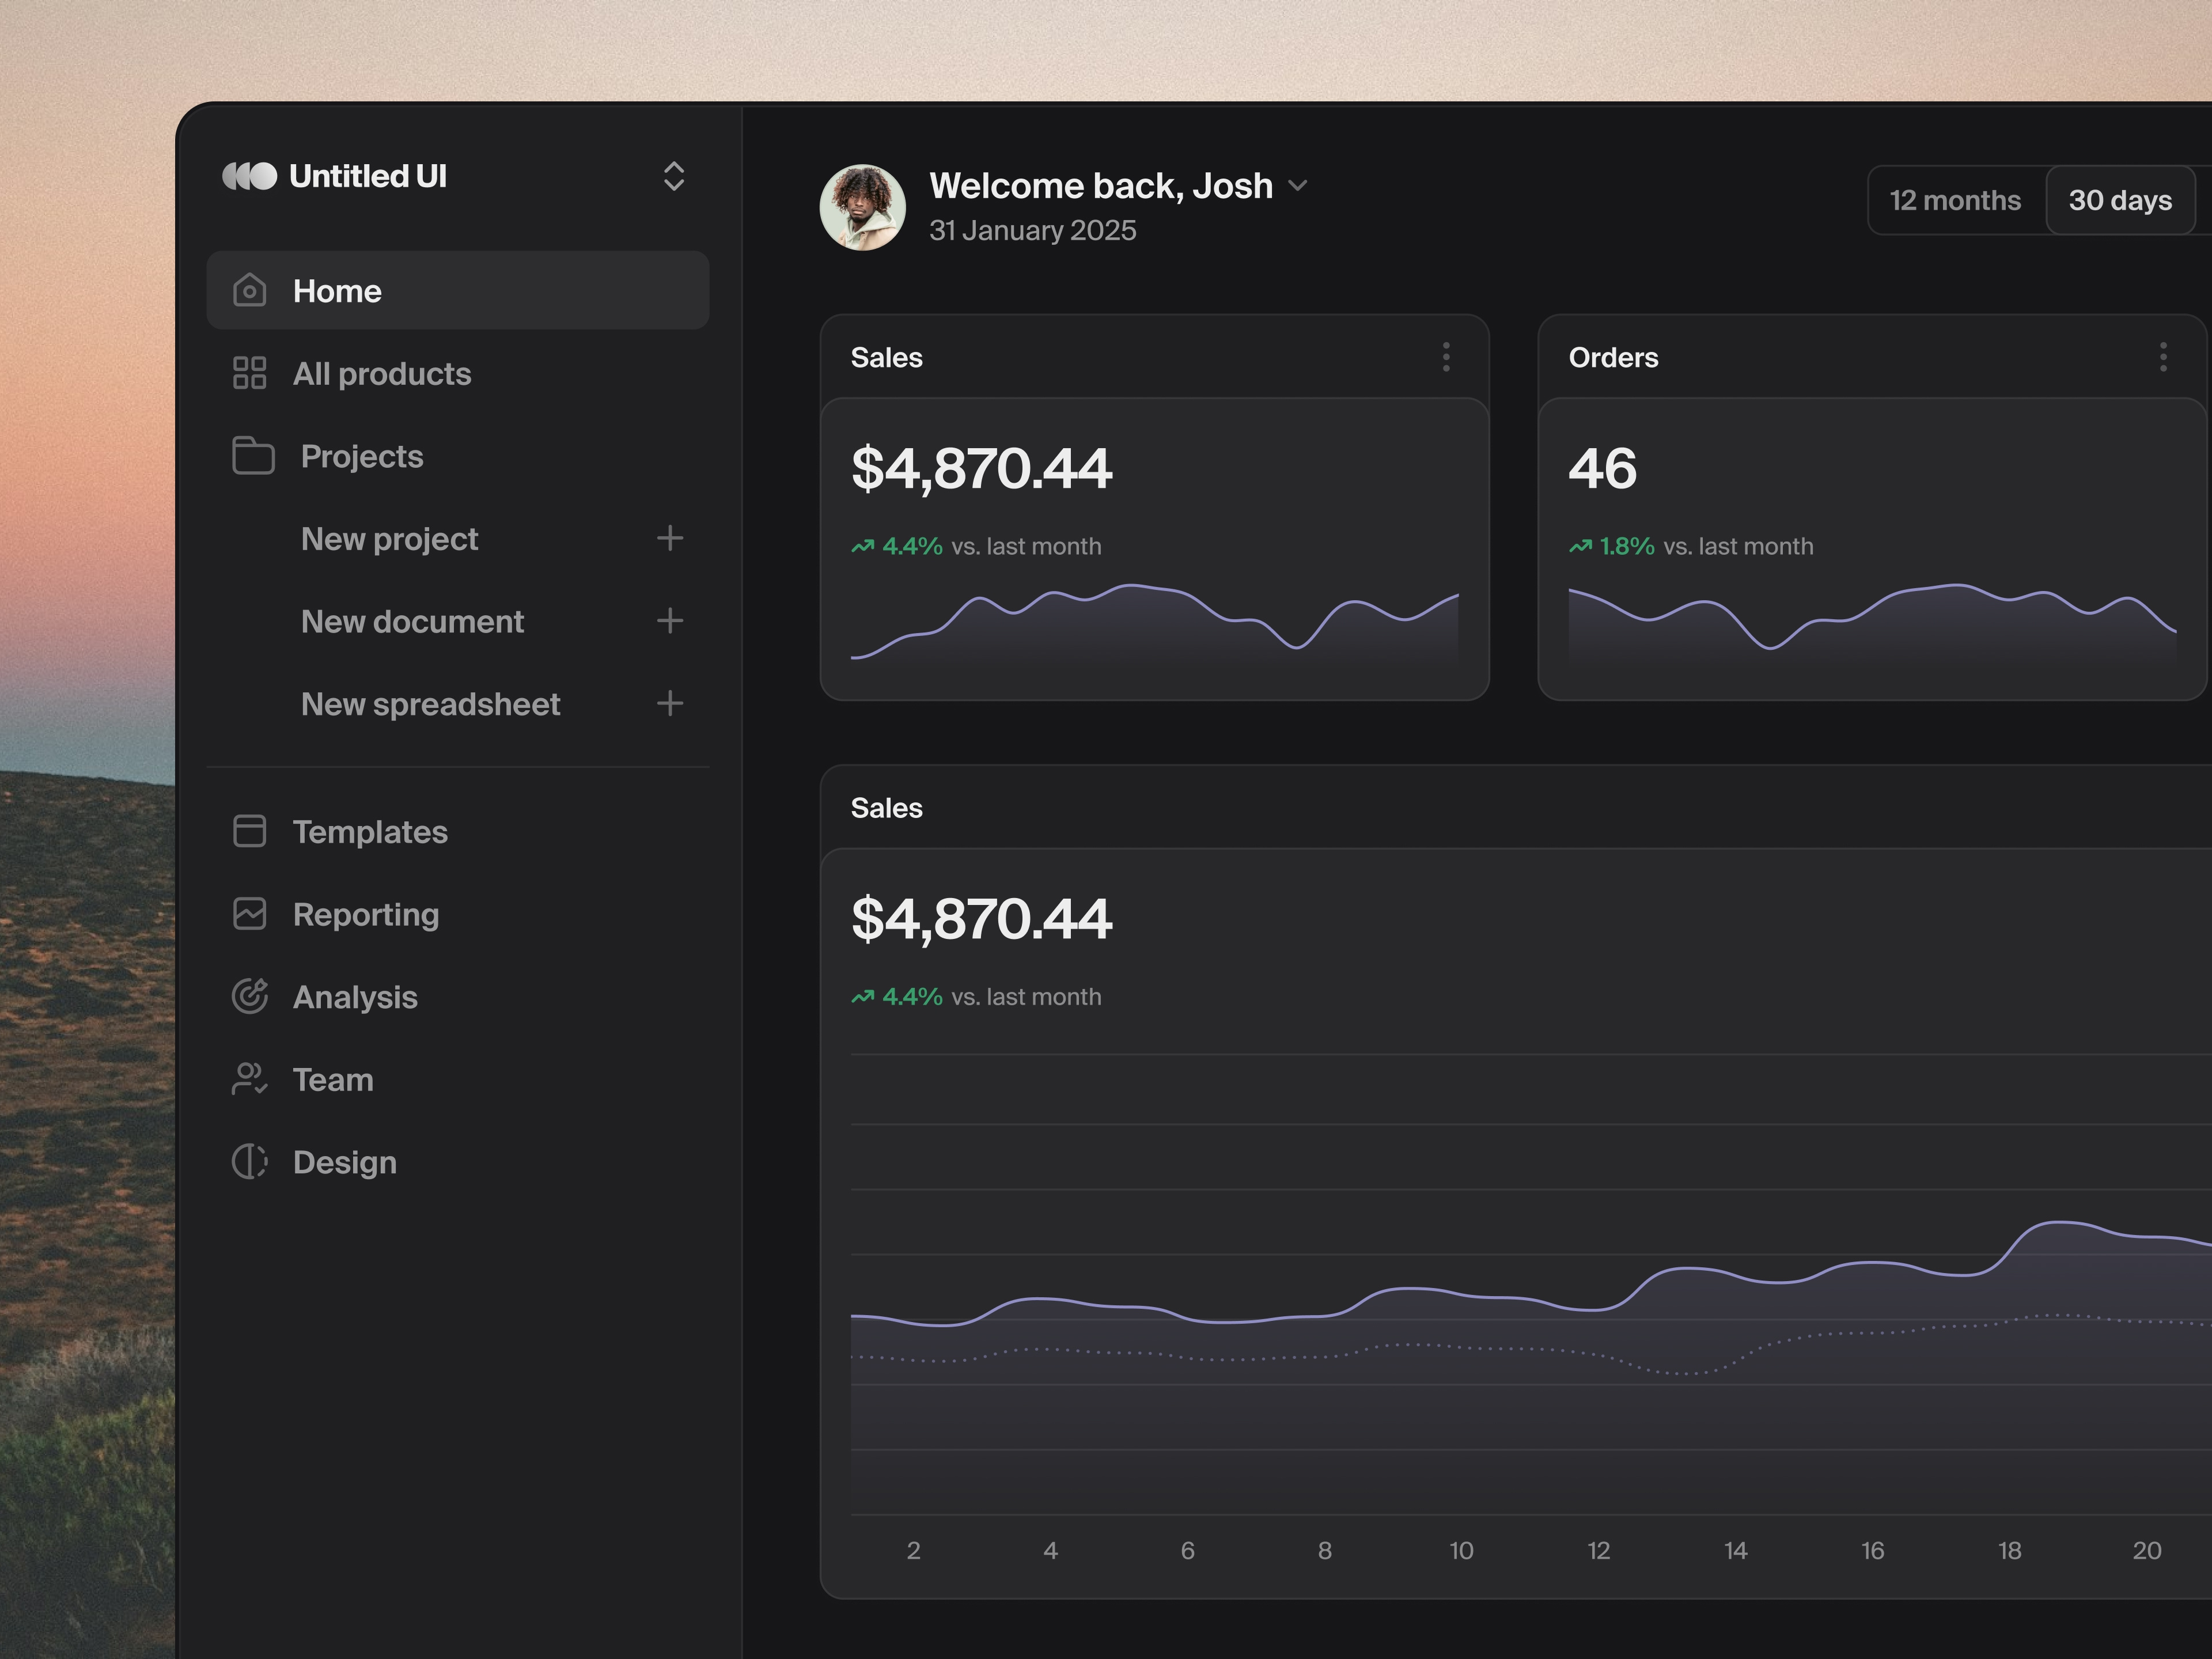The height and width of the screenshot is (1659, 2212).
Task: Click the Design contrast icon
Action: coord(249,1162)
